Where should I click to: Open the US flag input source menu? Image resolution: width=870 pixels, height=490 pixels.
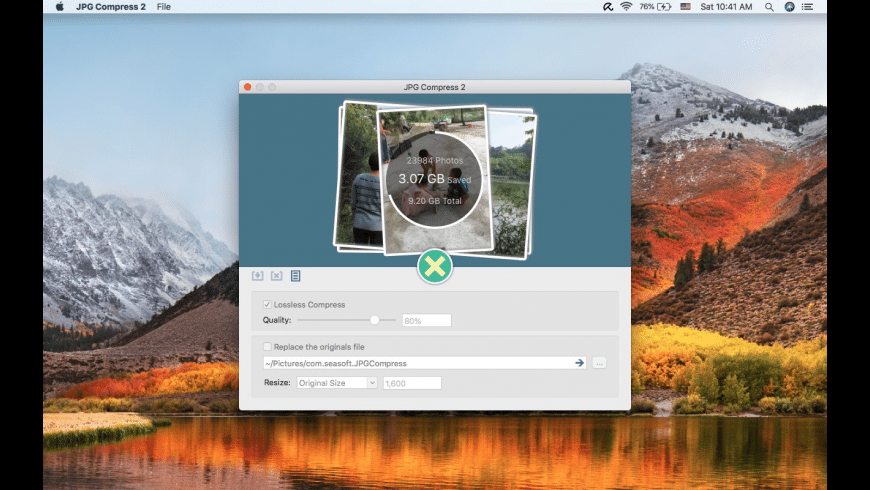[x=685, y=7]
